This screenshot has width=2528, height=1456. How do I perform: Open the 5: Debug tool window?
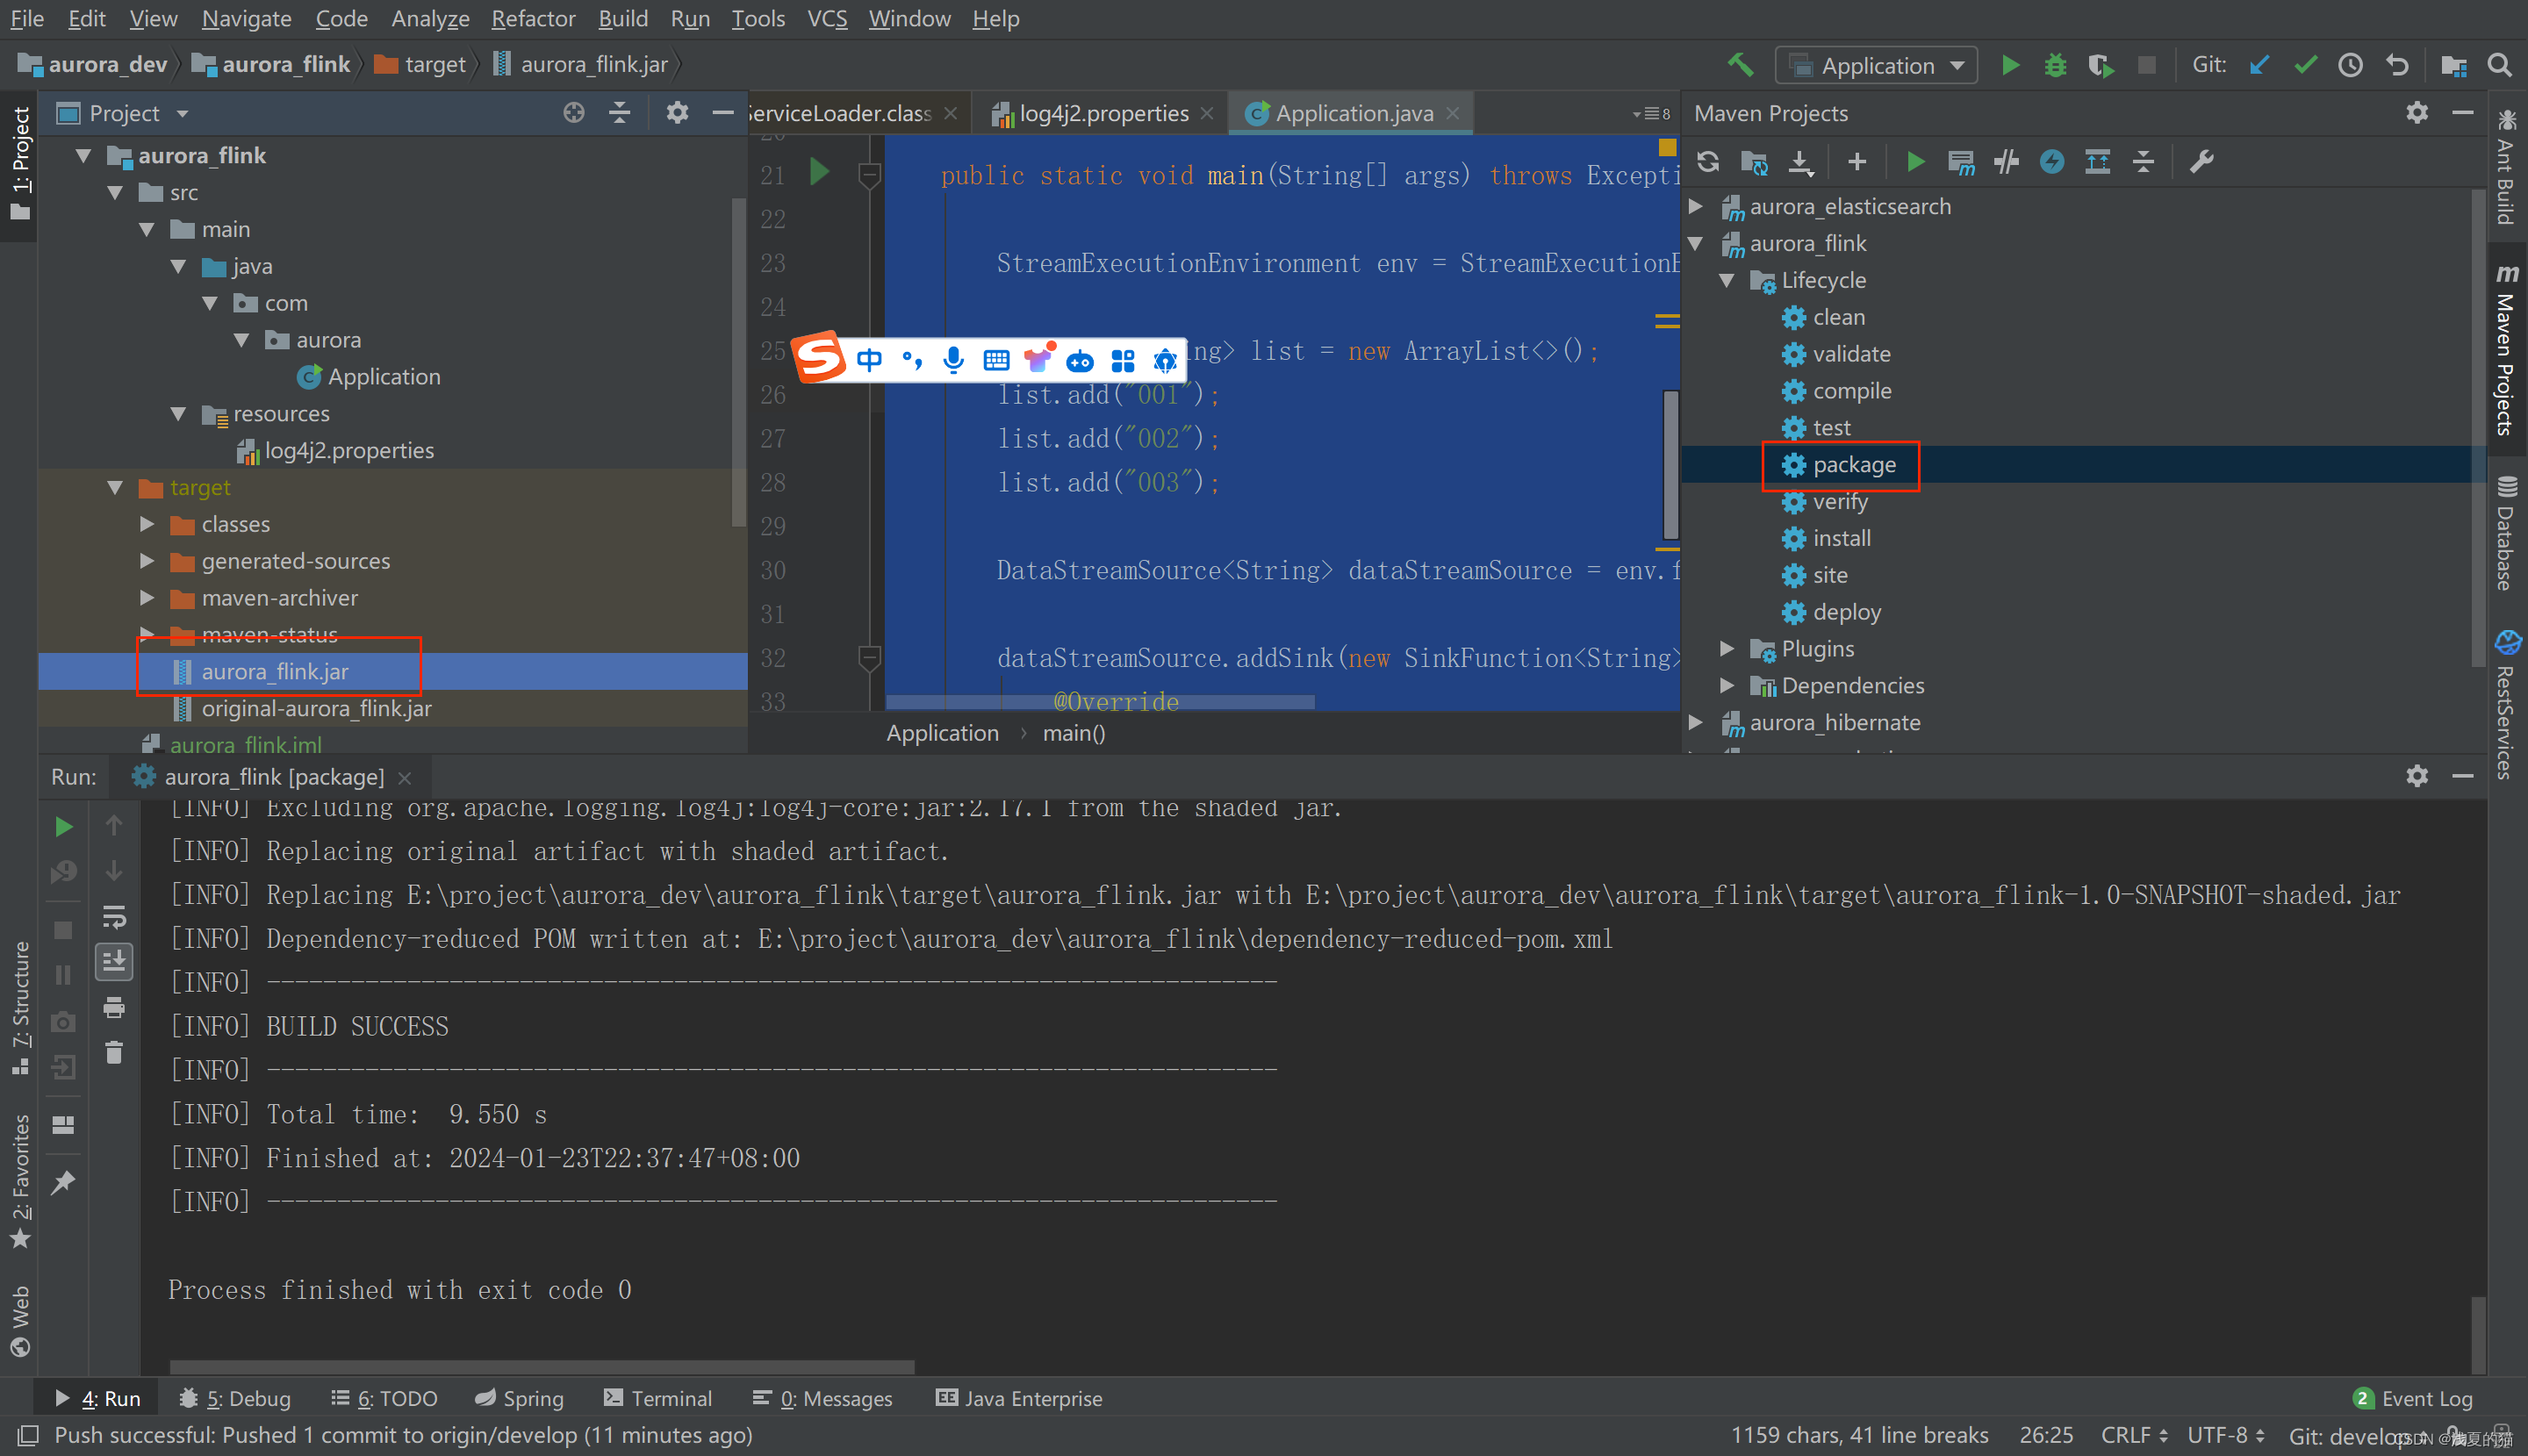coord(234,1398)
